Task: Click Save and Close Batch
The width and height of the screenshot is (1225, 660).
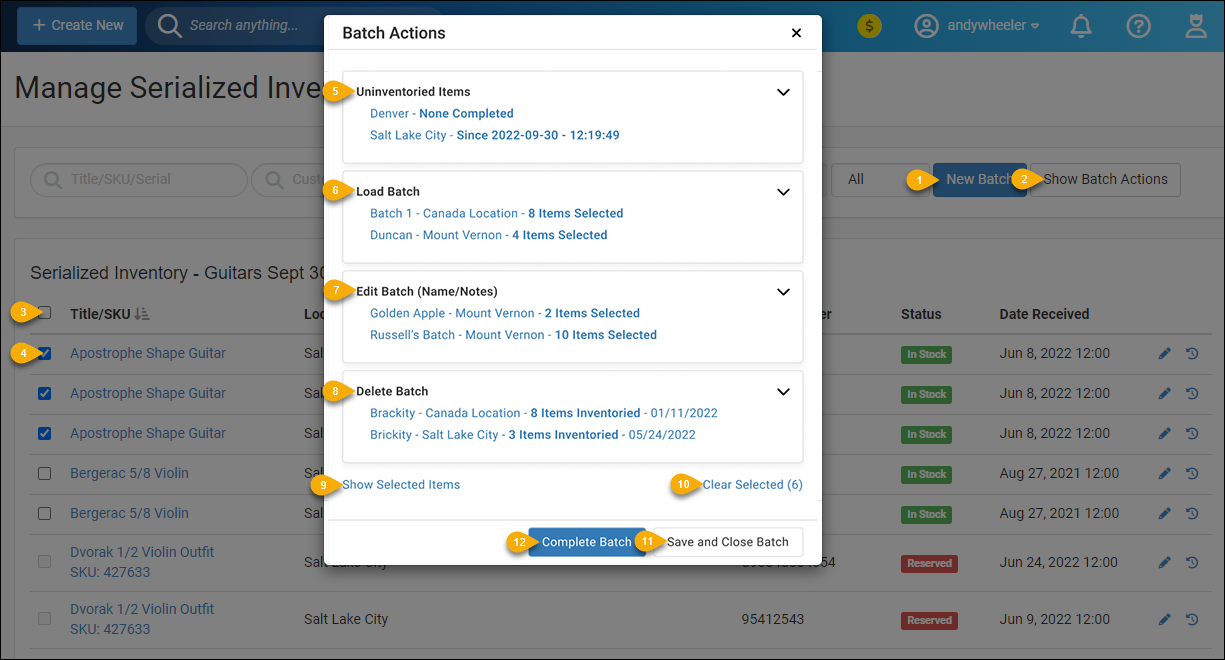Action: 728,542
